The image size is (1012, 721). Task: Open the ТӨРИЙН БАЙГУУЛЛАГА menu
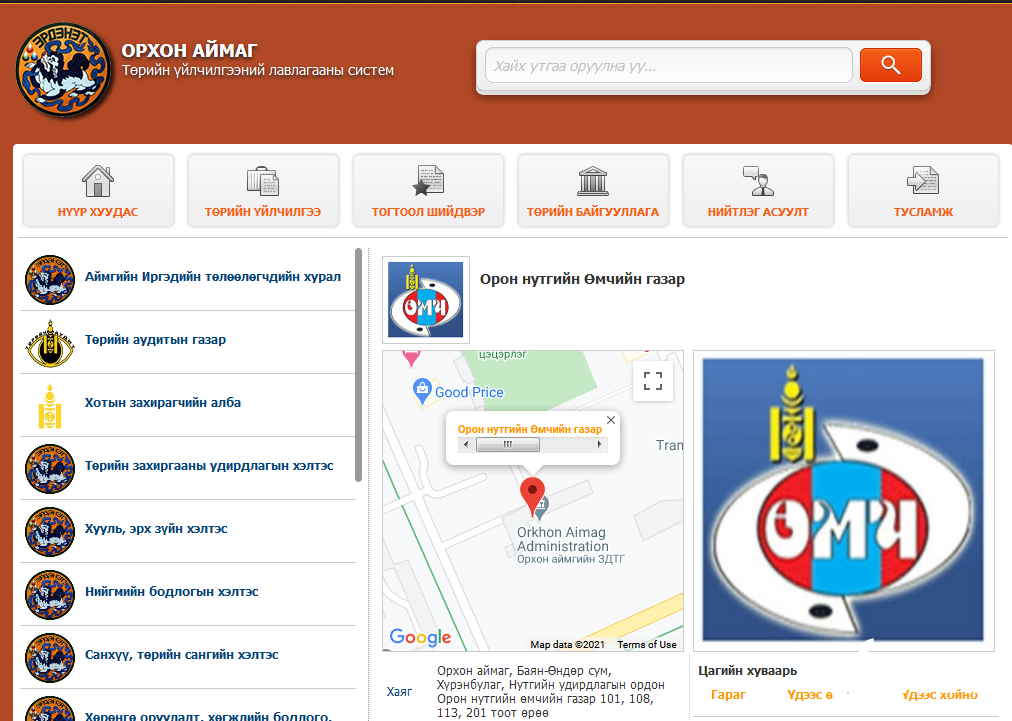click(593, 190)
